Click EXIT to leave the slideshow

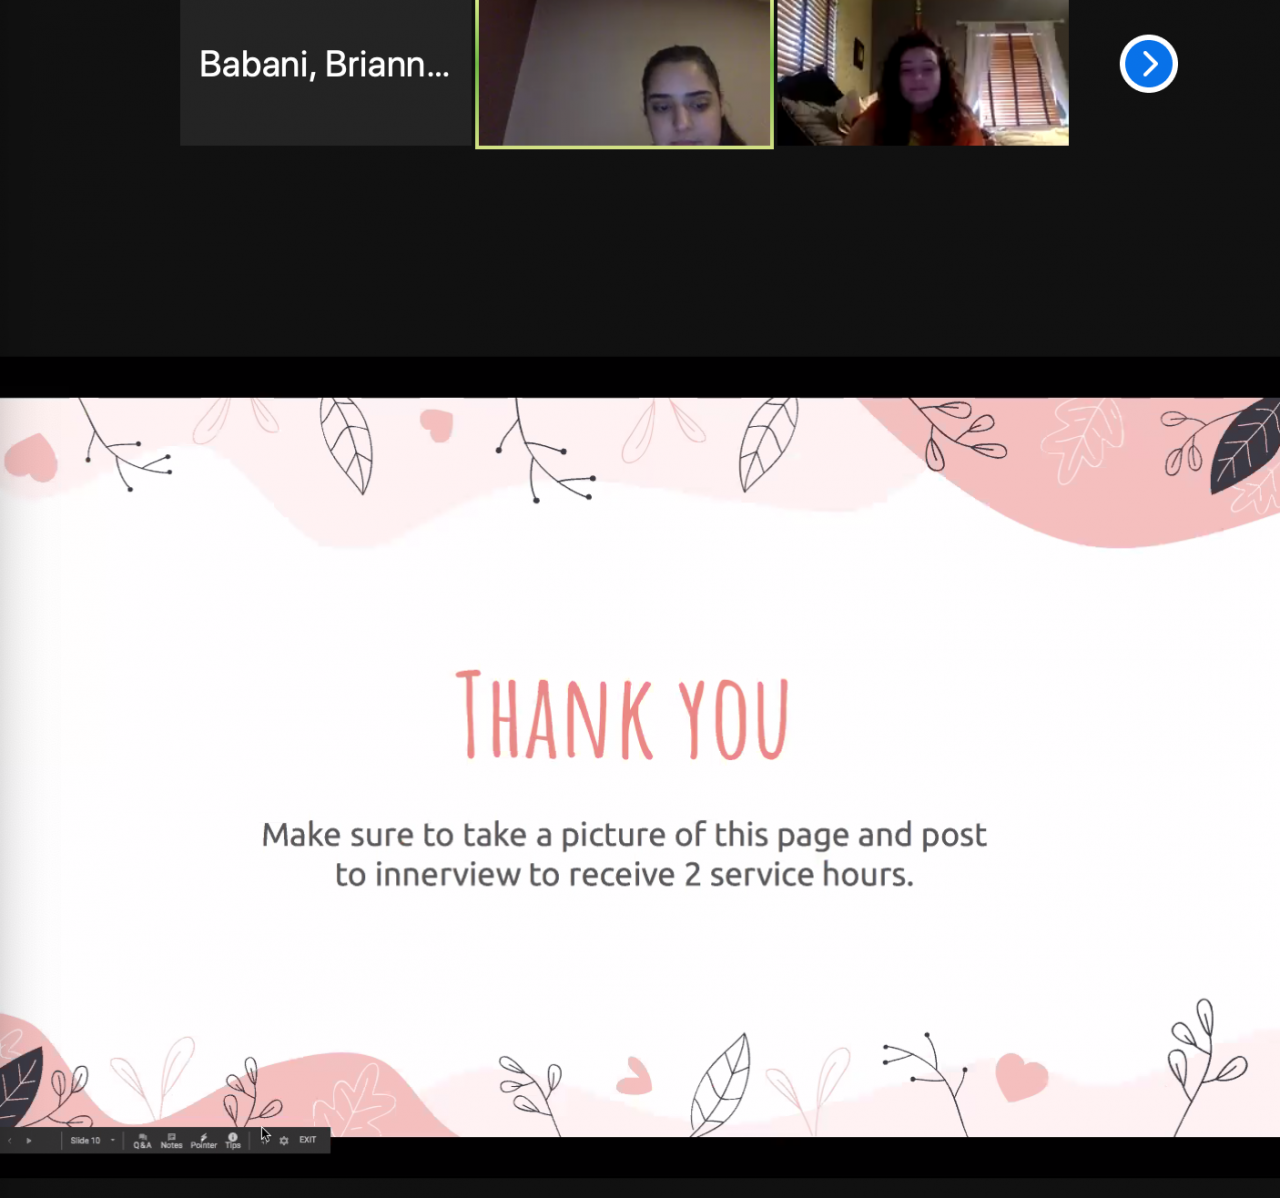coord(308,1140)
